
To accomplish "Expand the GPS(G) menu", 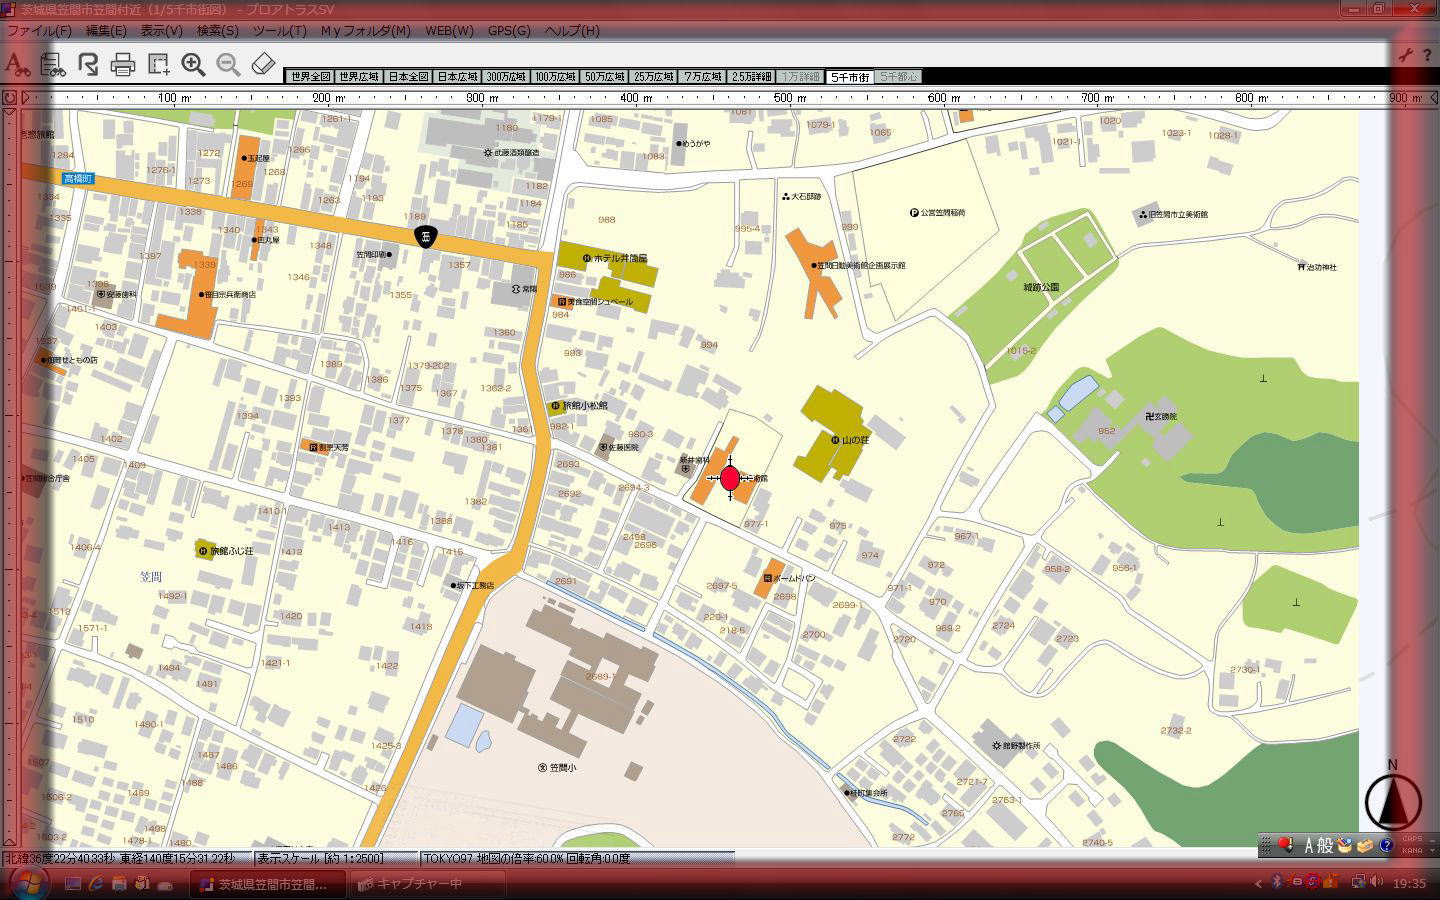I will point(509,31).
